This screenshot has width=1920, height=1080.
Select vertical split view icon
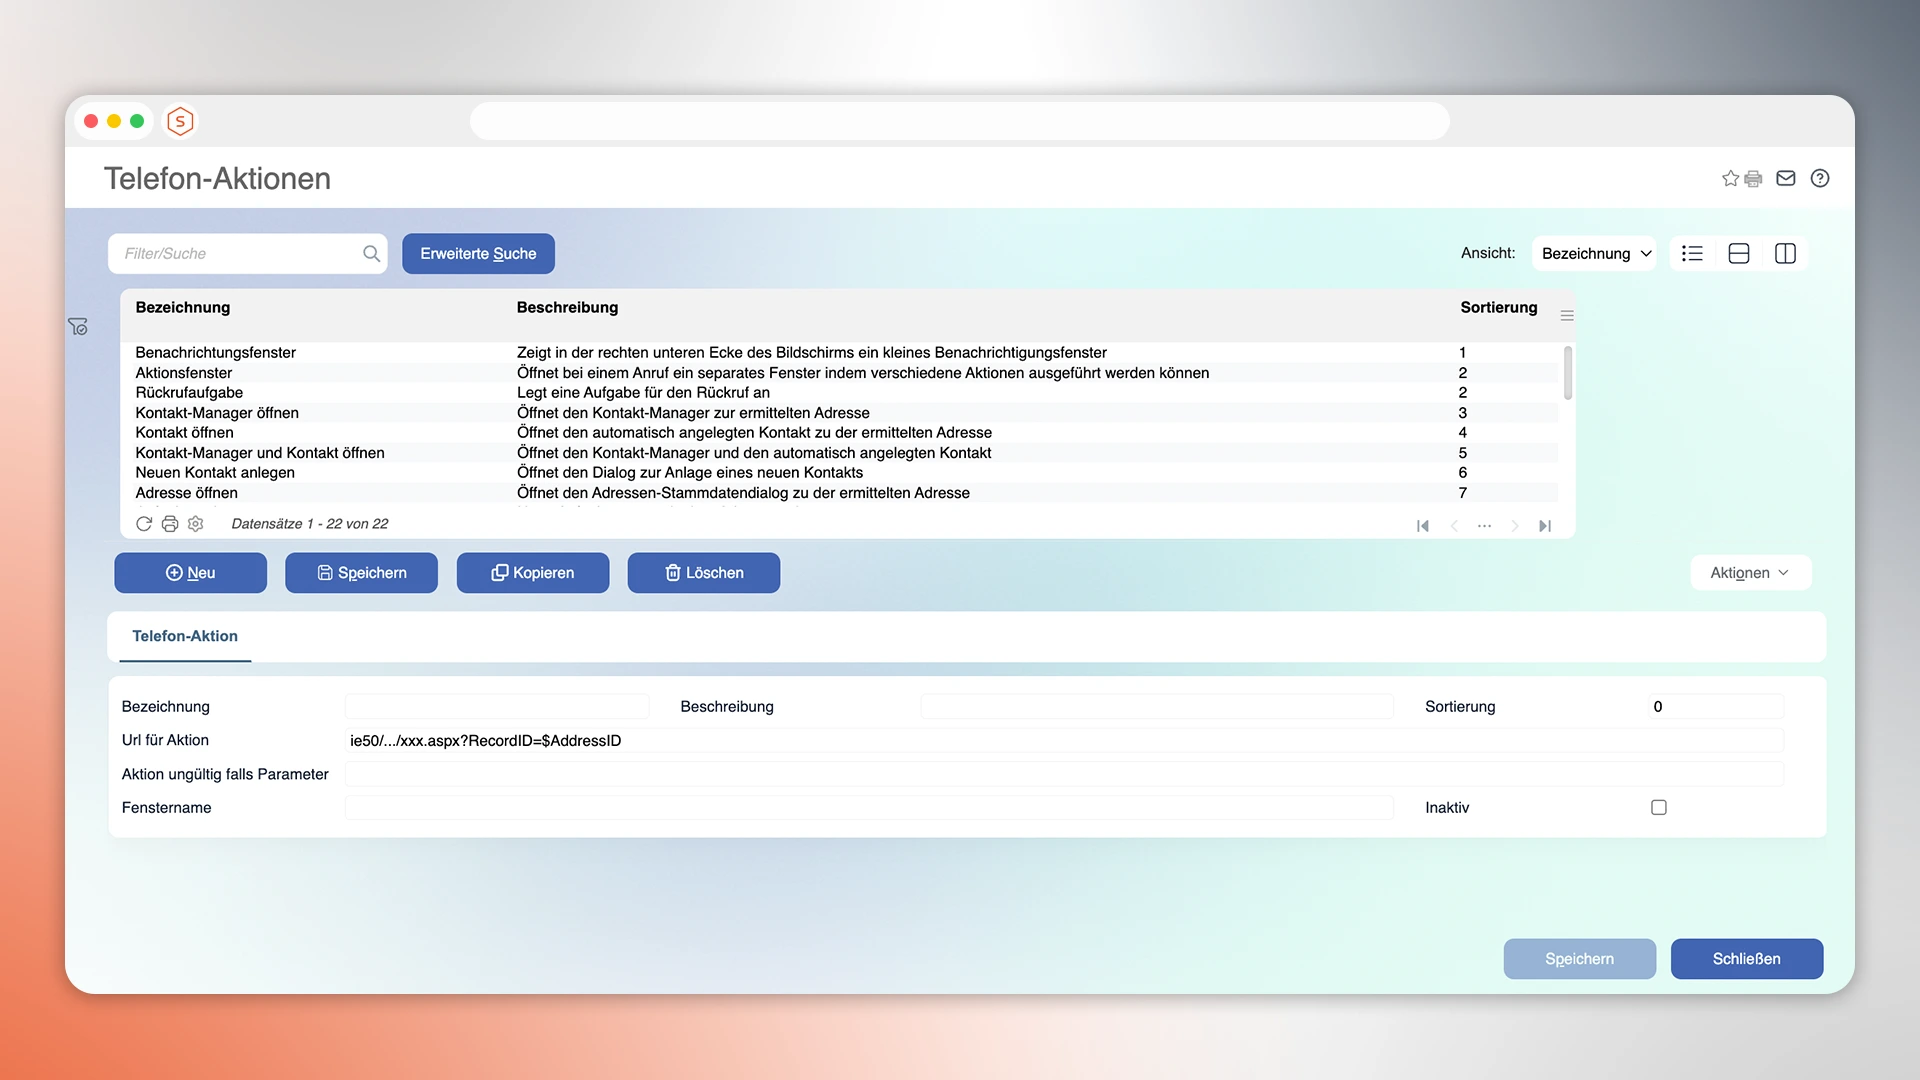(x=1785, y=254)
